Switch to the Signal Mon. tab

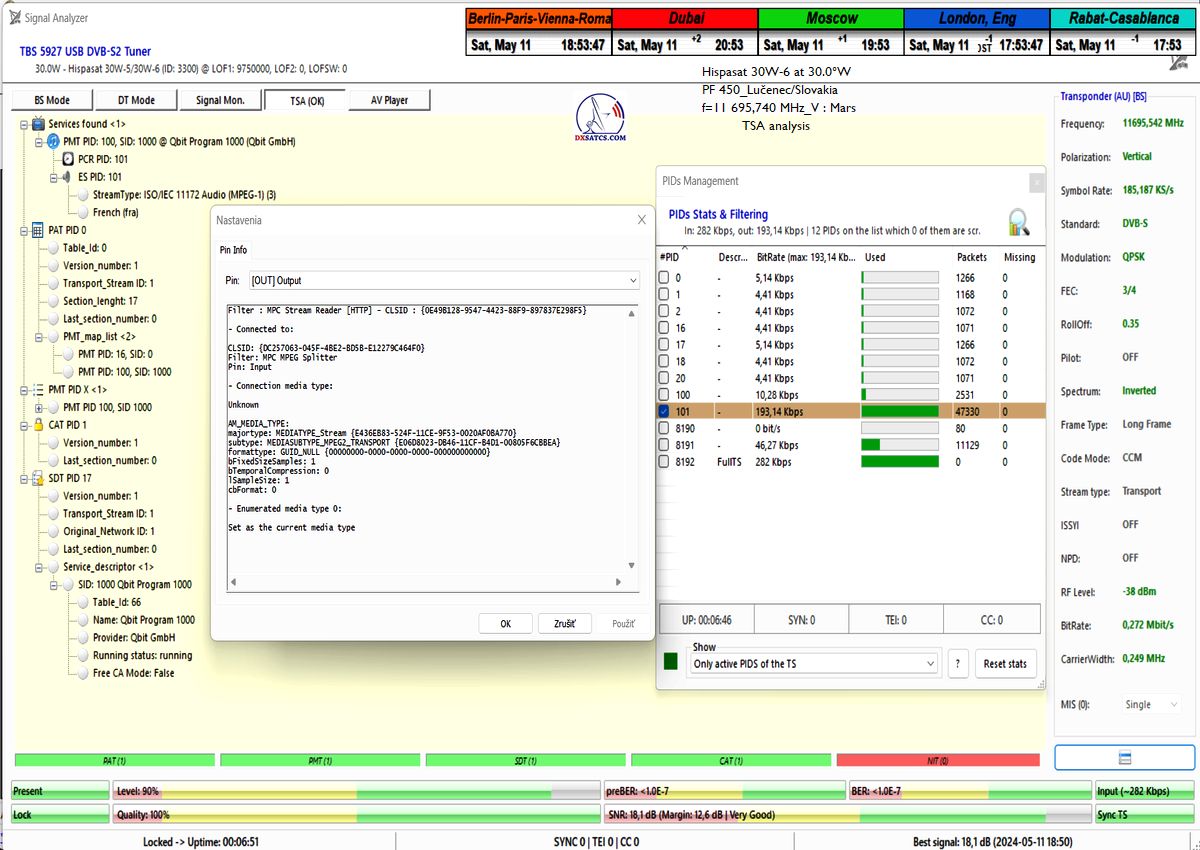coord(221,100)
